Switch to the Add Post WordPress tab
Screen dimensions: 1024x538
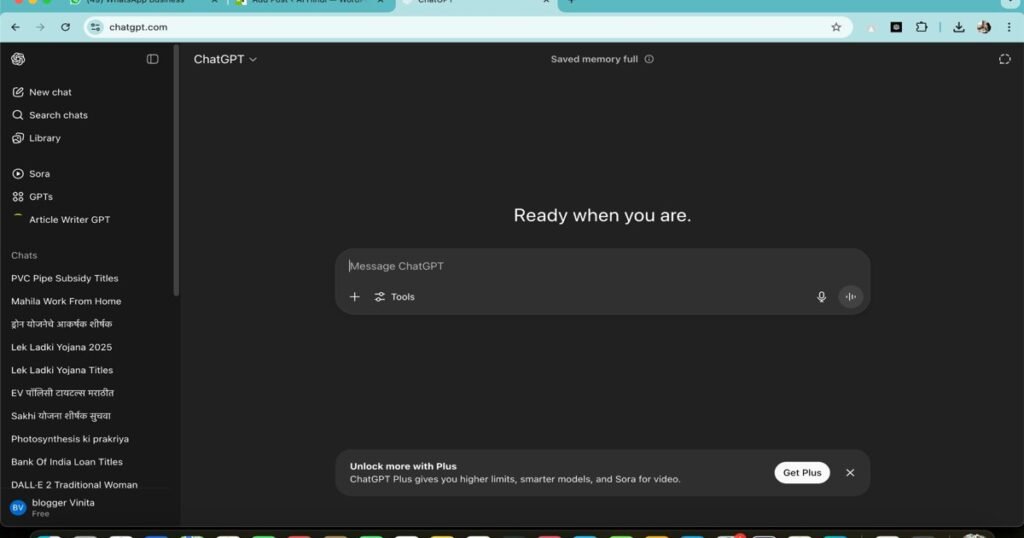tap(310, 3)
